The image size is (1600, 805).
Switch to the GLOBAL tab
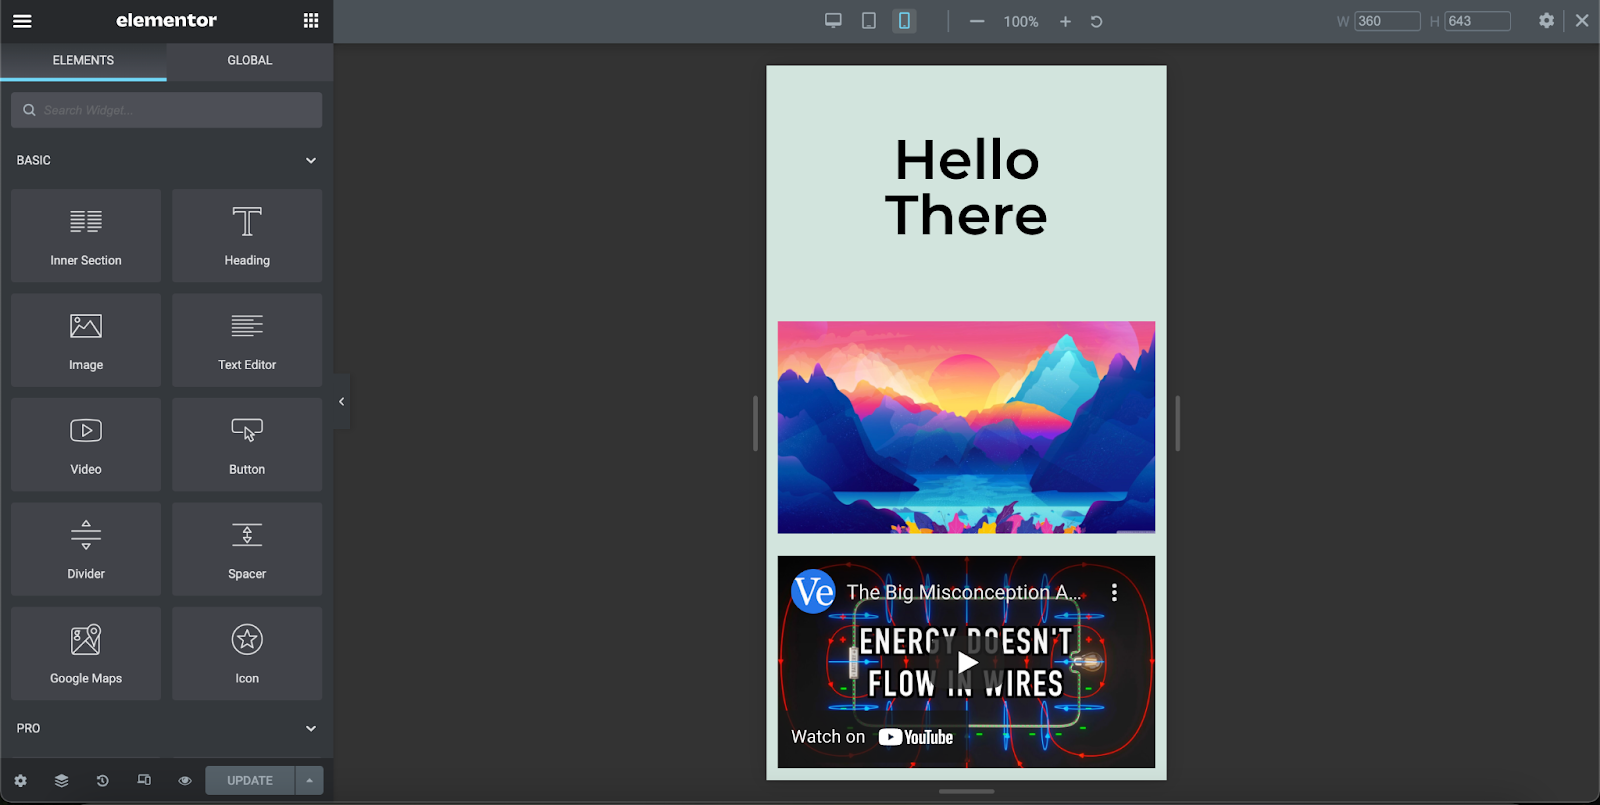point(250,61)
